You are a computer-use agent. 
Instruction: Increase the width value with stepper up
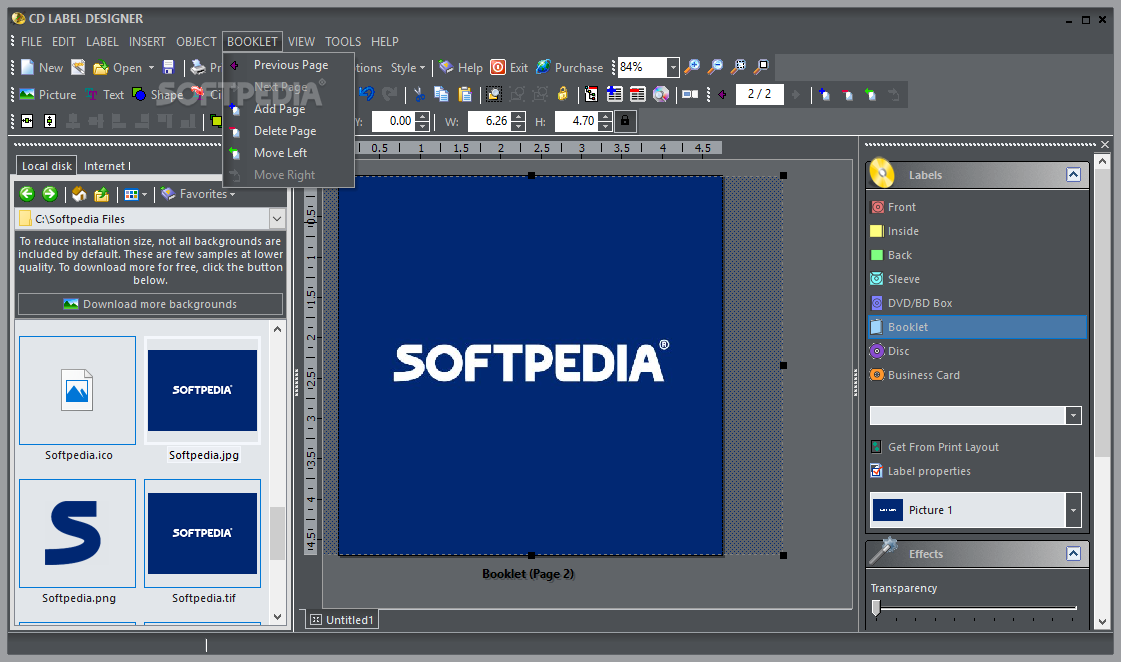518,117
